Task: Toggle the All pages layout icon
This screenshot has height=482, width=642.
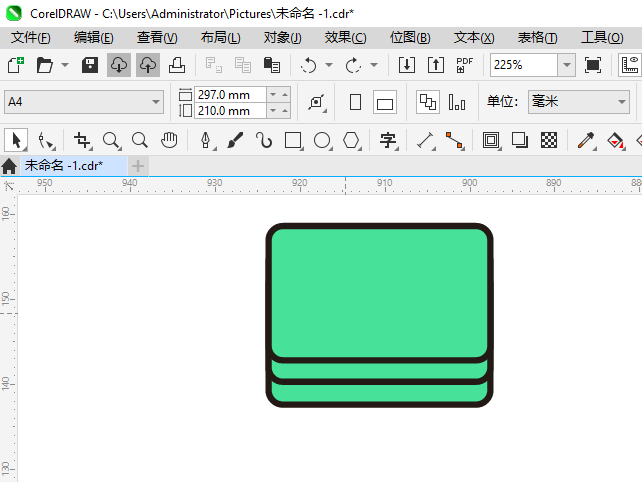Action: tap(428, 102)
